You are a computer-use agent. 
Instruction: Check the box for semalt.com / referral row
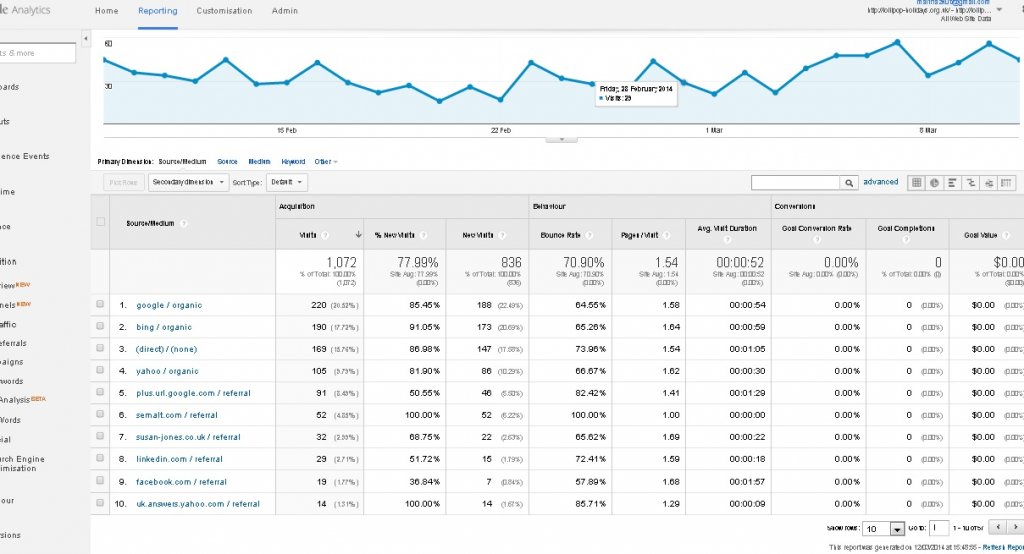click(100, 414)
